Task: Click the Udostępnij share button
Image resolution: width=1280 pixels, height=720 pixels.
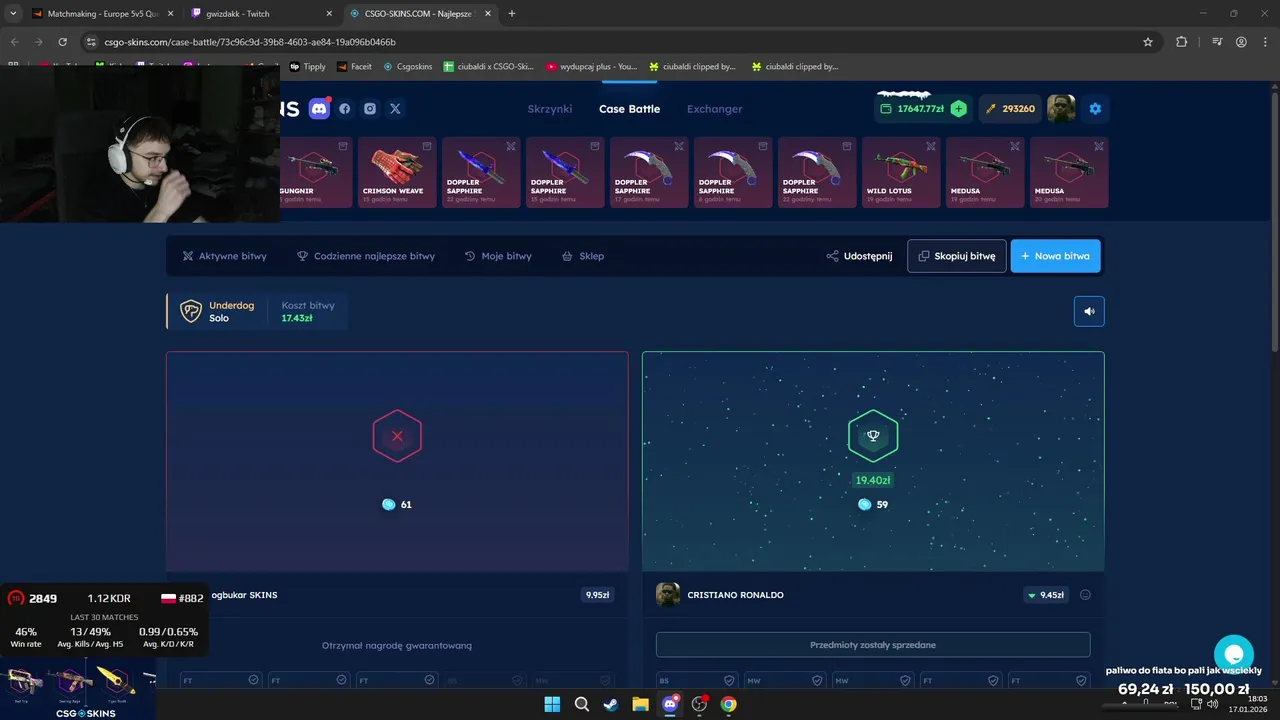Action: pos(860,256)
